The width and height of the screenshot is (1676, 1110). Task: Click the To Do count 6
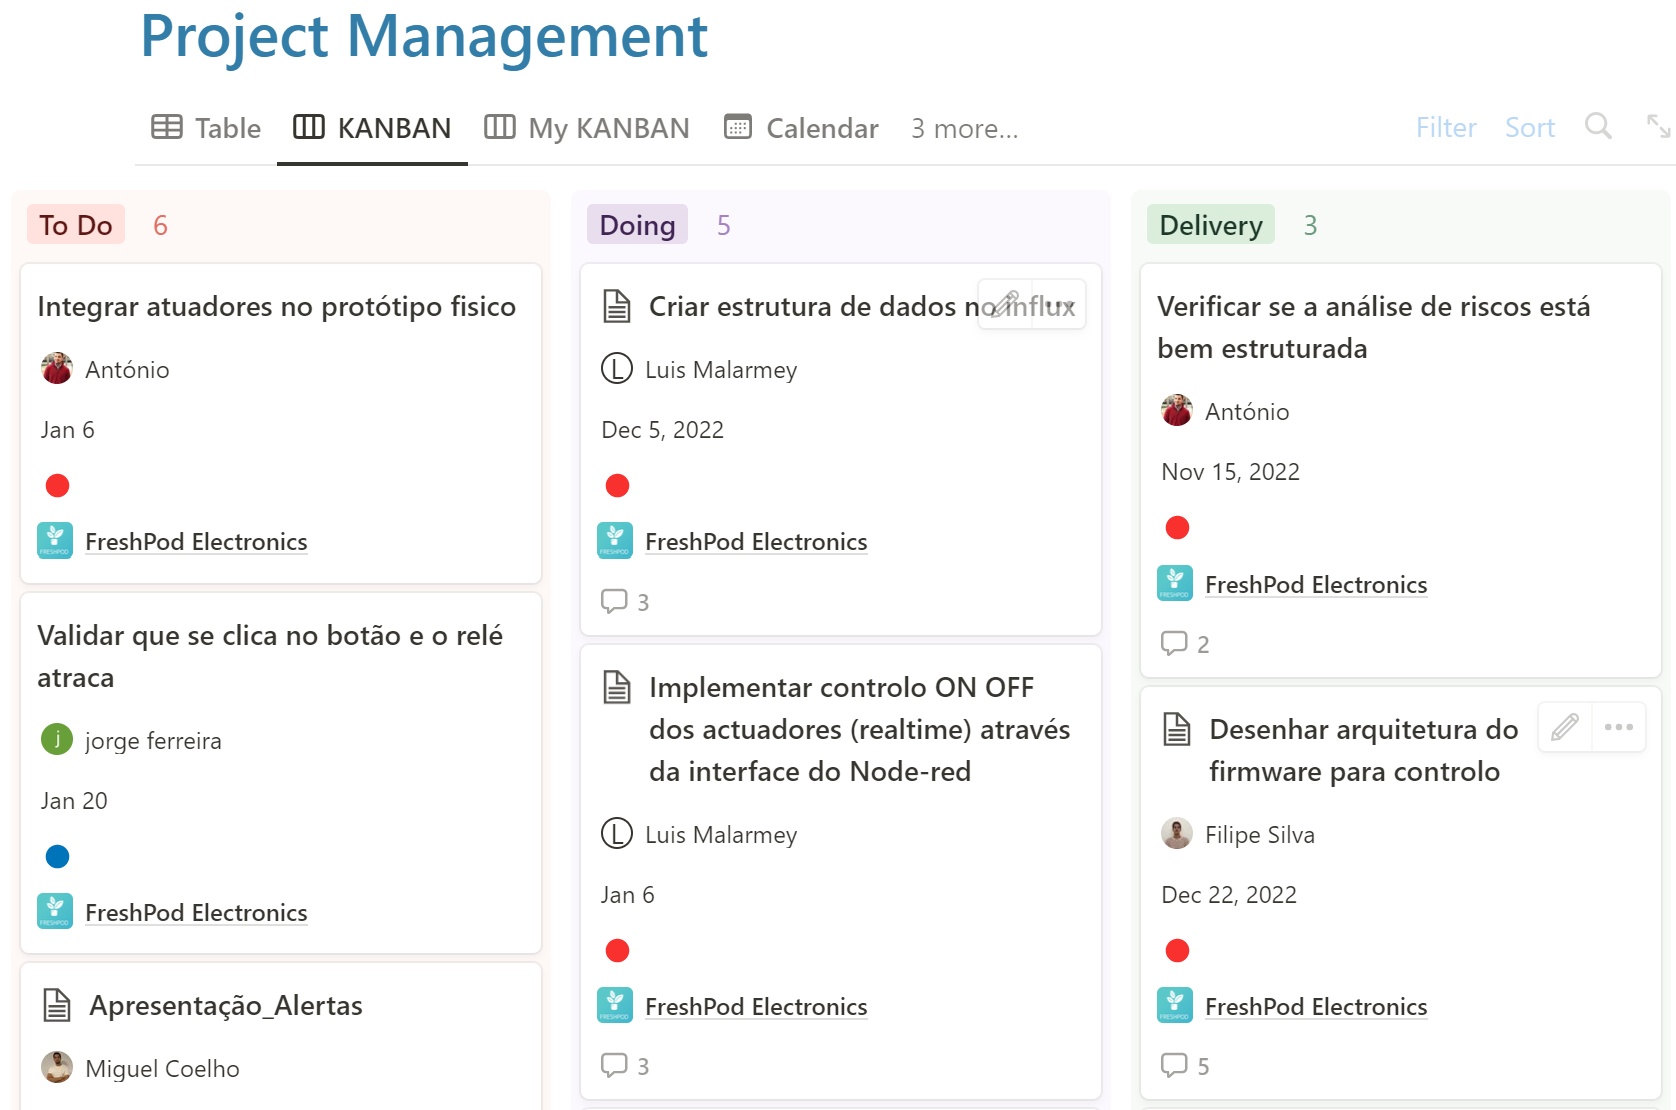coord(160,225)
